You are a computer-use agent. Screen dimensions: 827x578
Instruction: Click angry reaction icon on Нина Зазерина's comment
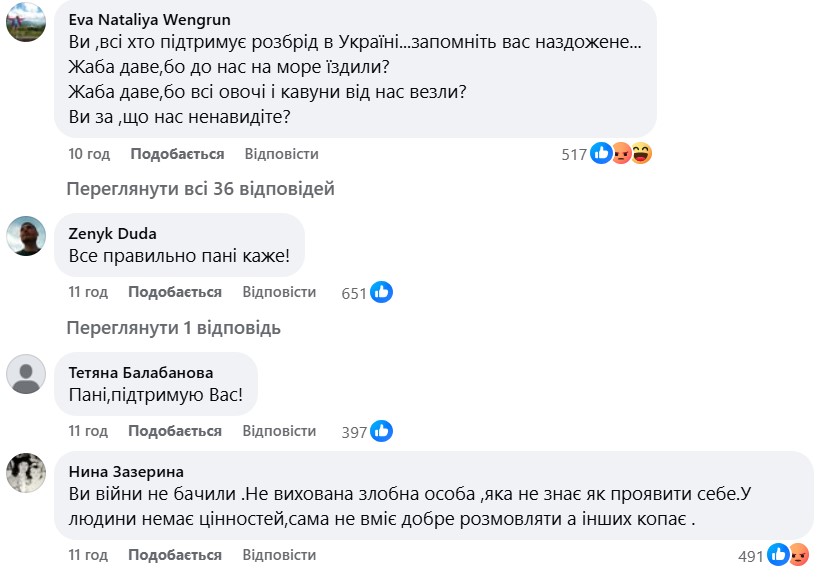[x=798, y=555]
